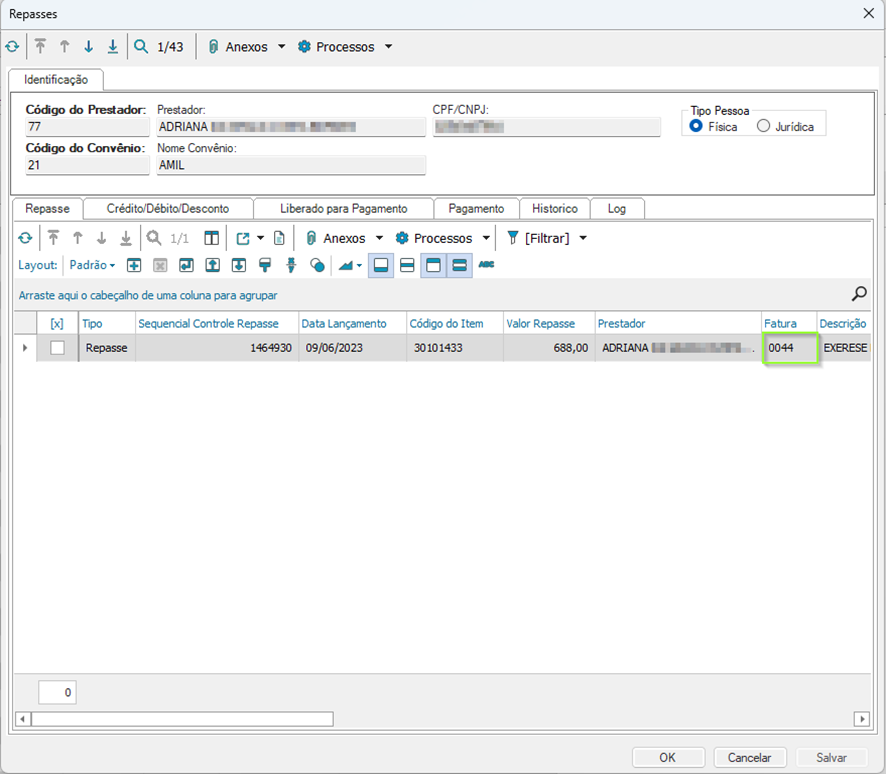Click the pin icon in layout toolbar
This screenshot has height=774, width=886.
point(292,265)
